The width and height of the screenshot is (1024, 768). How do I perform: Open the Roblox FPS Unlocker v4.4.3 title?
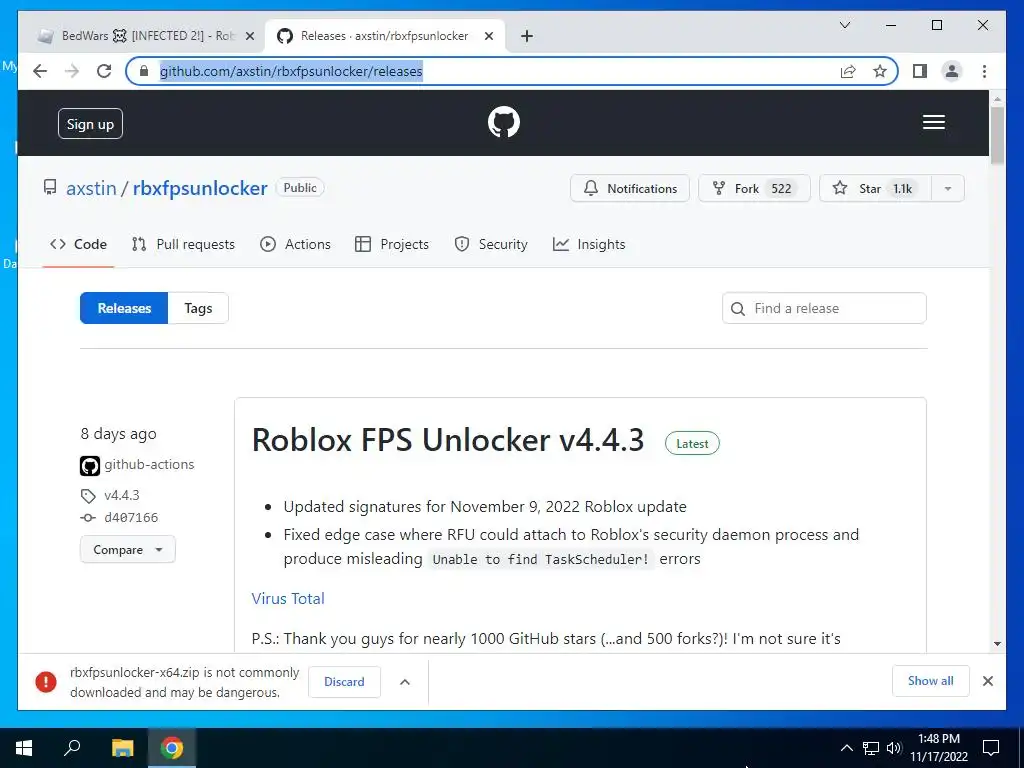(448, 440)
